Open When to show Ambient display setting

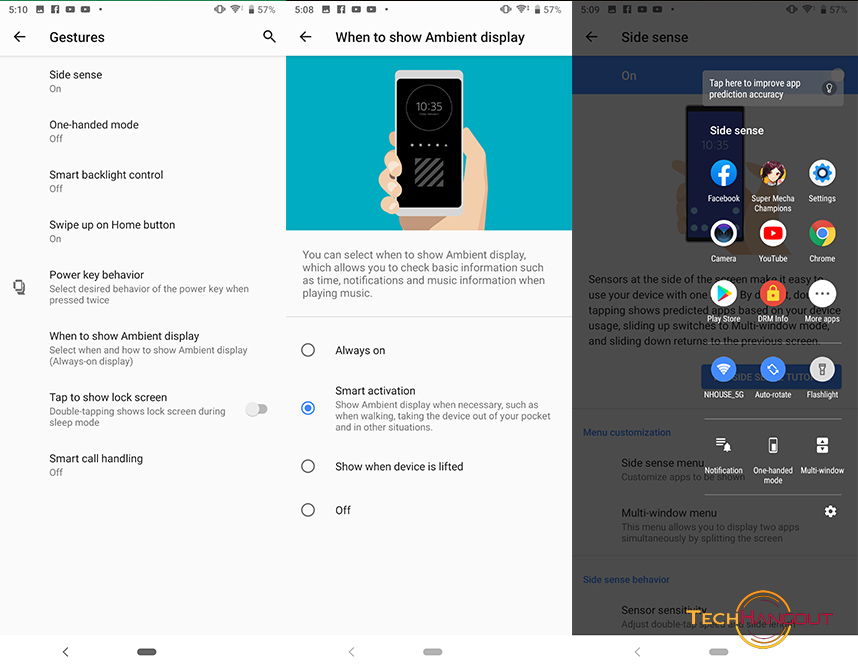coord(143,348)
